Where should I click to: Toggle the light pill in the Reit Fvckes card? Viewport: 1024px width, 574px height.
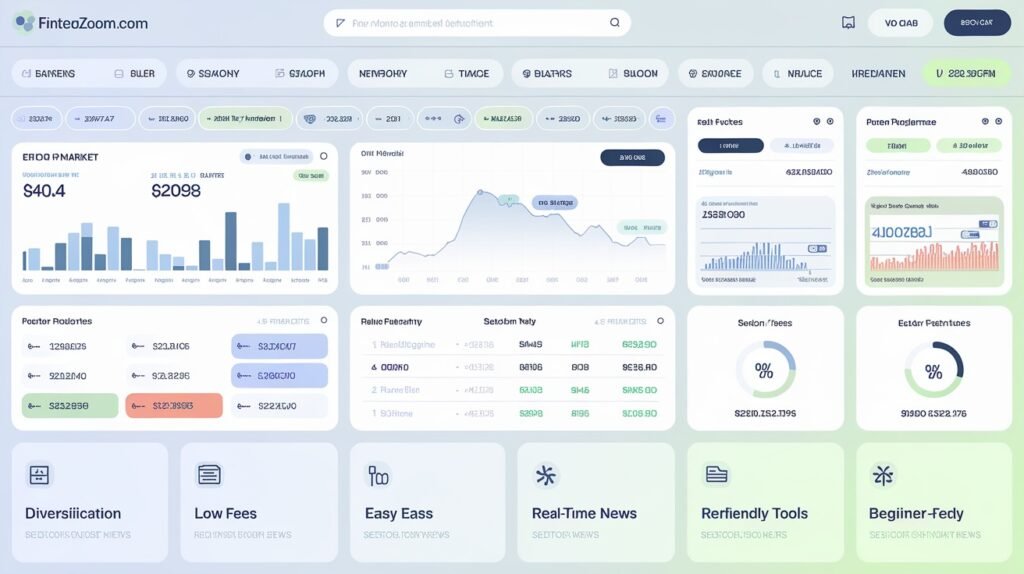[x=802, y=146]
